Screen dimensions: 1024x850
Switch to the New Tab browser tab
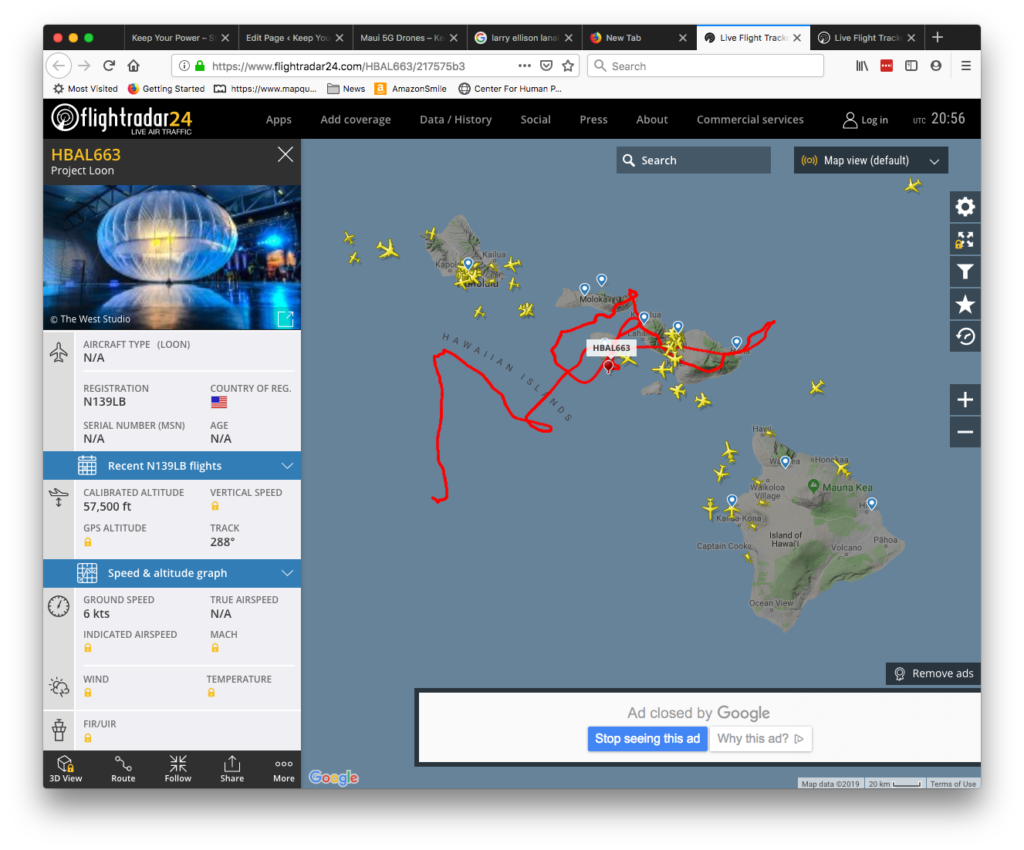point(625,36)
